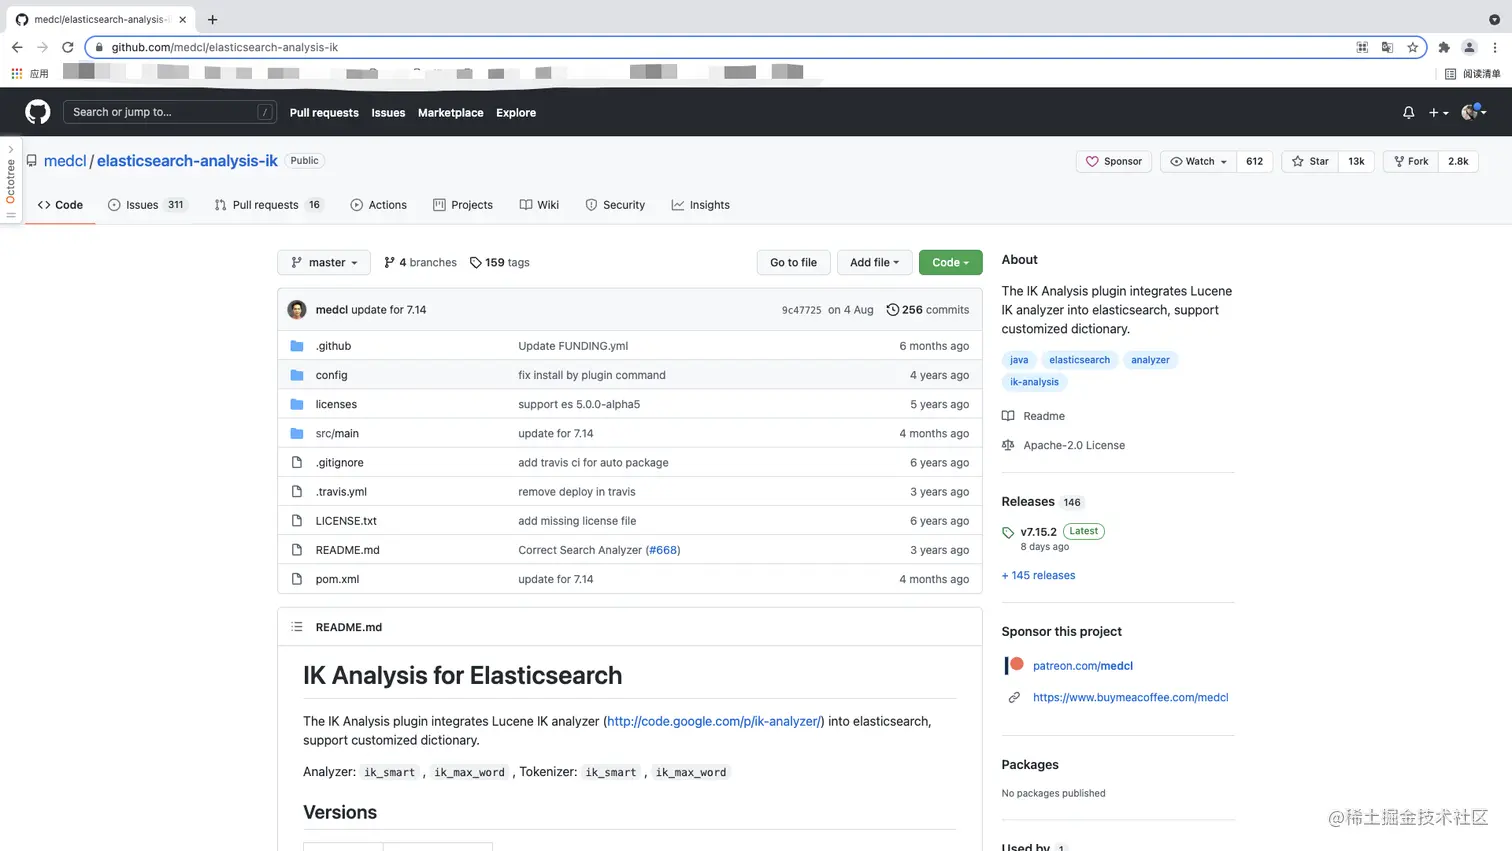Open the Security tab
The width and height of the screenshot is (1512, 851).
pos(615,205)
